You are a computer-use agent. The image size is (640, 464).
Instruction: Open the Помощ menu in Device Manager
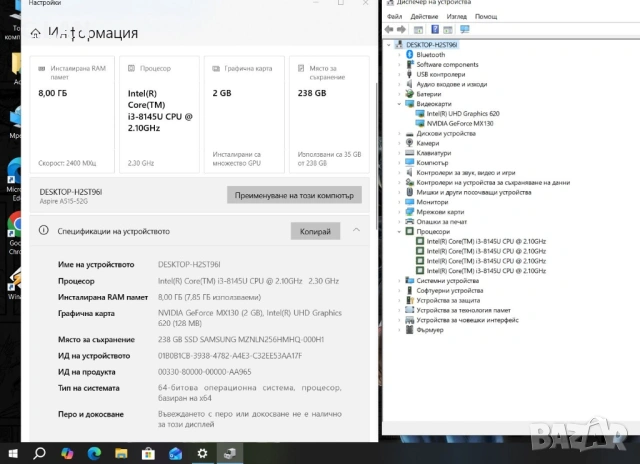(x=486, y=16)
